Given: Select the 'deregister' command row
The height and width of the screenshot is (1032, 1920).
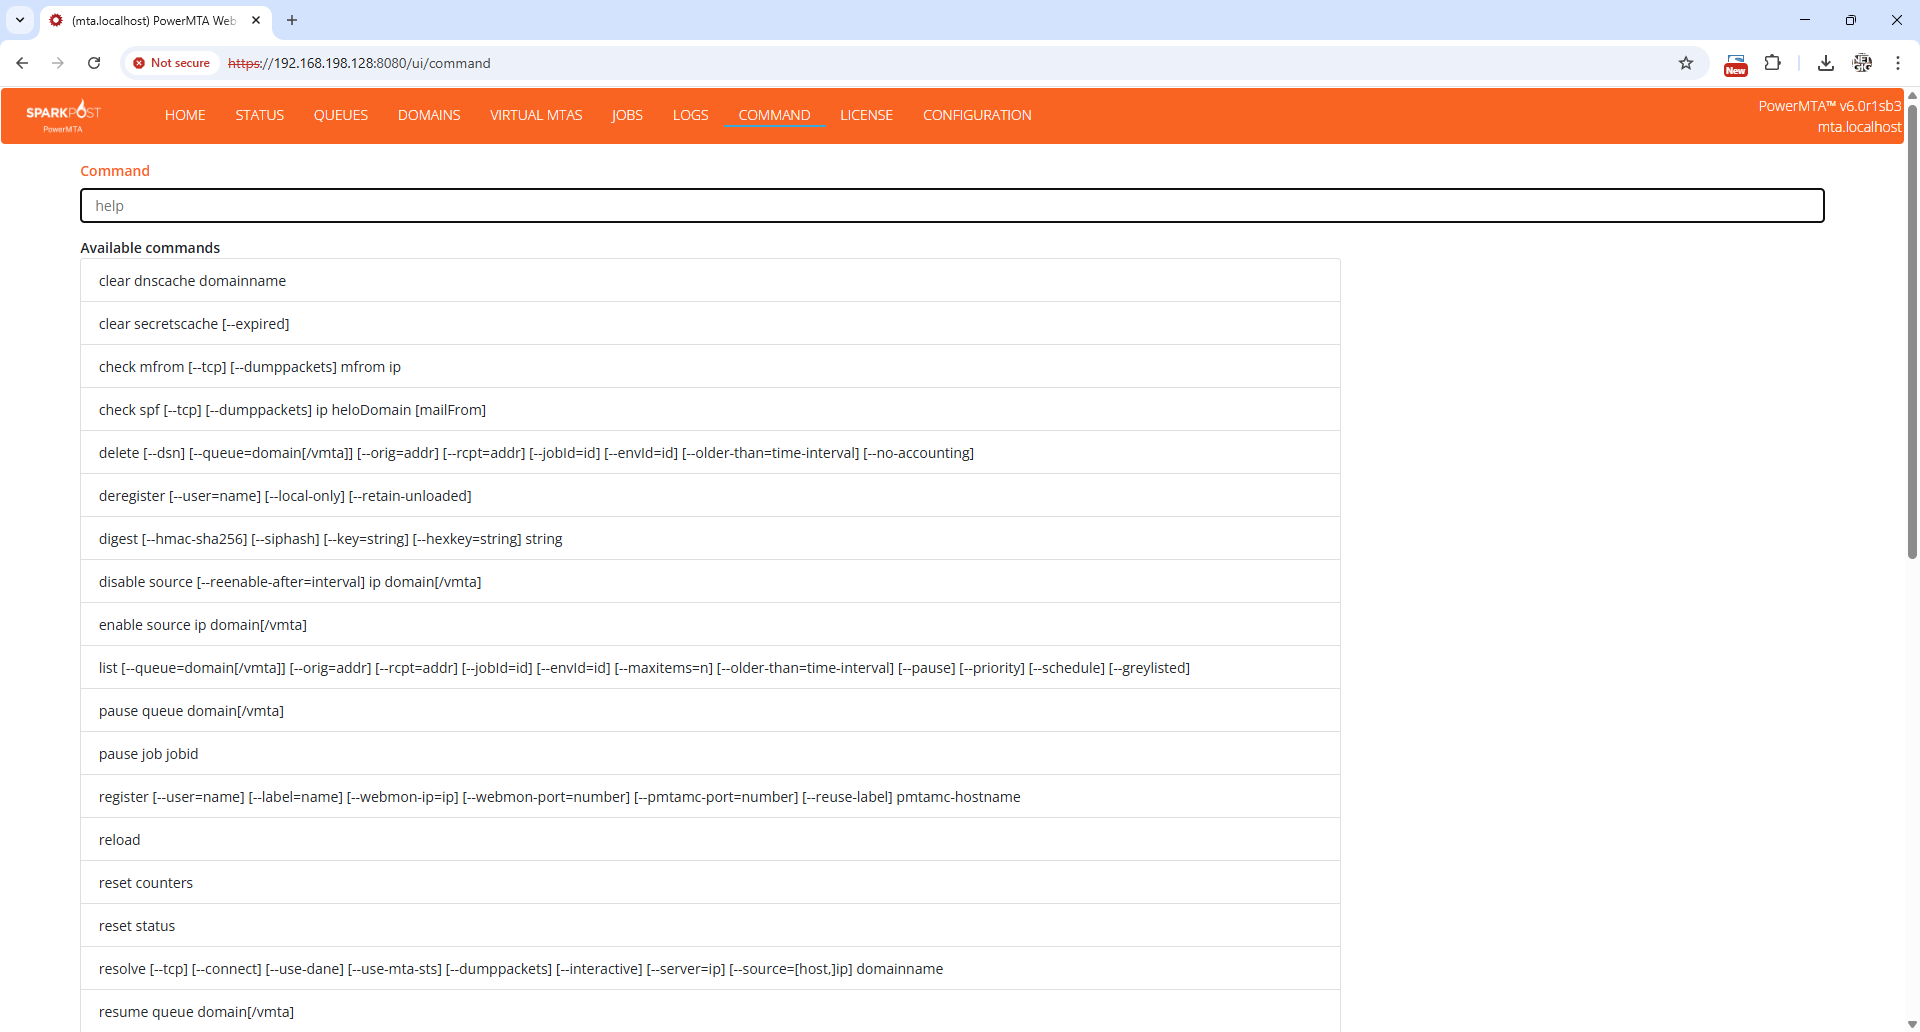Looking at the screenshot, I should (710, 496).
